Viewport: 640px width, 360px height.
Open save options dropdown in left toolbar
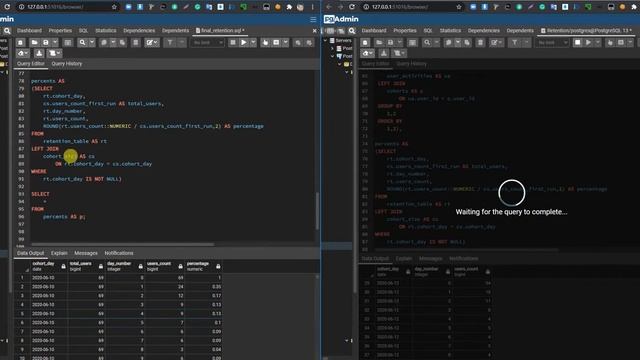[x=55, y=42]
